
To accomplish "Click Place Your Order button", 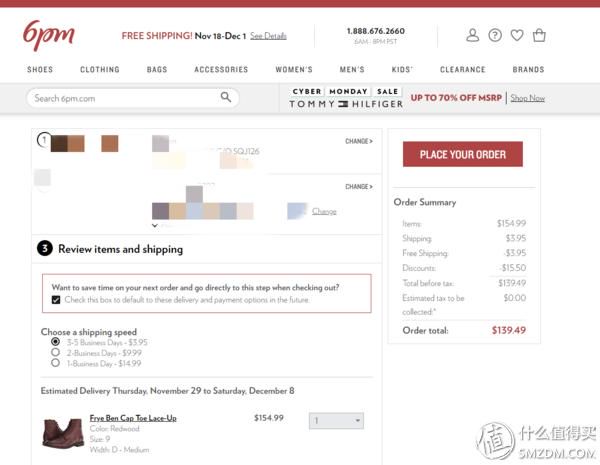I will point(463,154).
